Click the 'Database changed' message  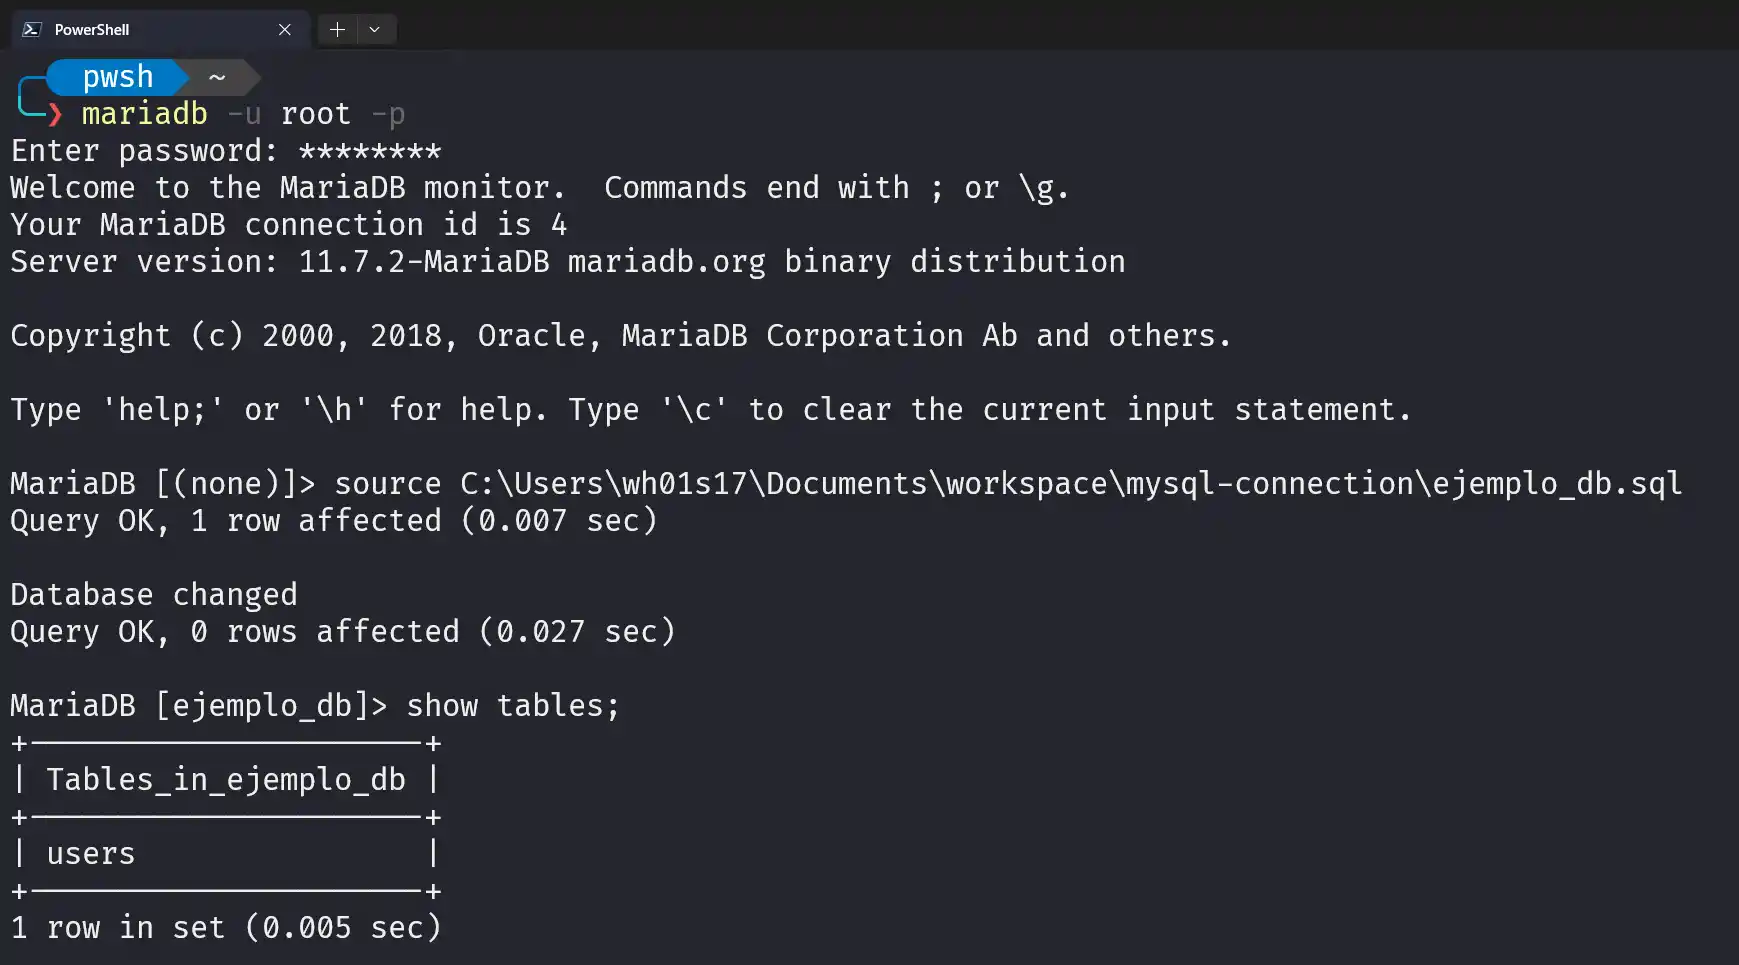click(154, 595)
